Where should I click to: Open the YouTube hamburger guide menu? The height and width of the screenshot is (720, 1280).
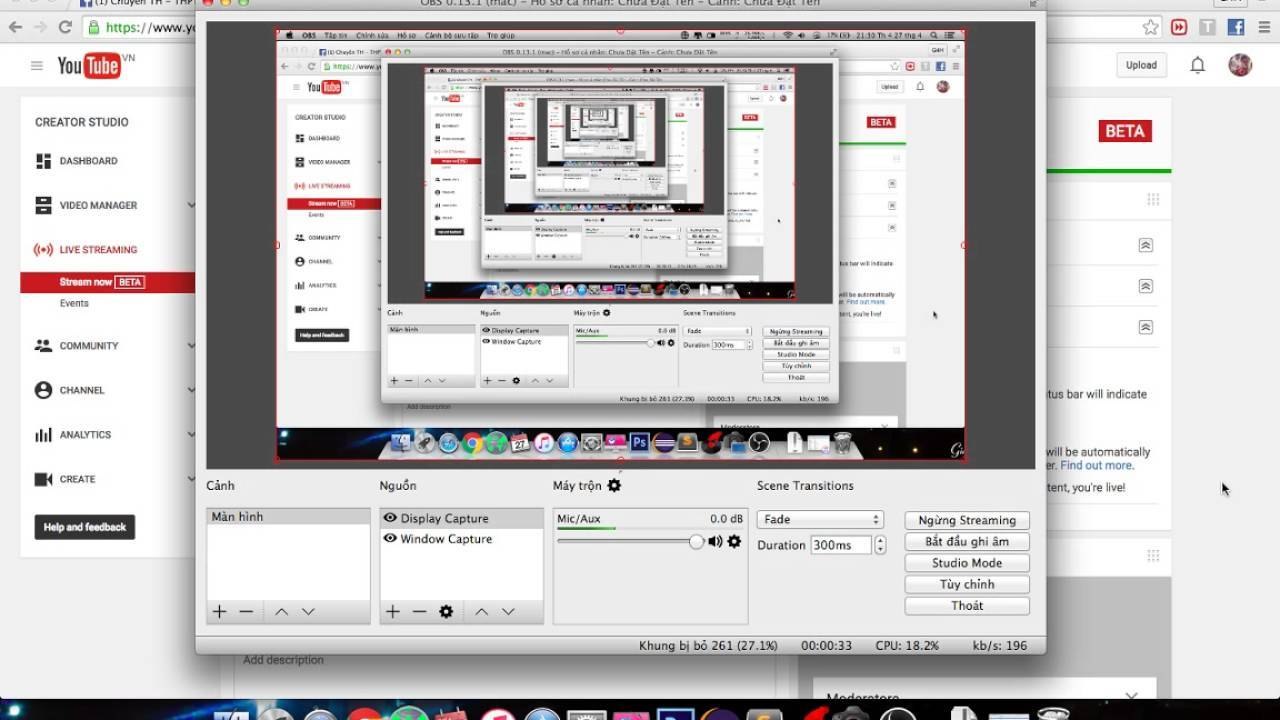coord(37,66)
